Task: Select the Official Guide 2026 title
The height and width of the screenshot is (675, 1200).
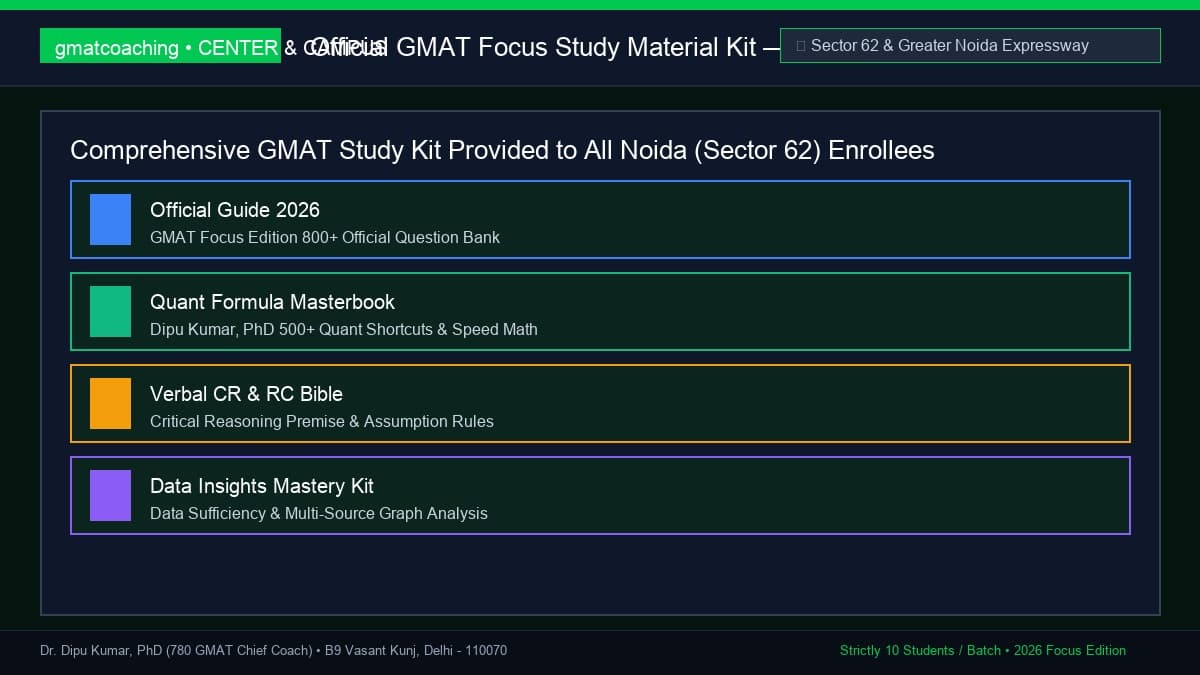Action: pos(235,210)
